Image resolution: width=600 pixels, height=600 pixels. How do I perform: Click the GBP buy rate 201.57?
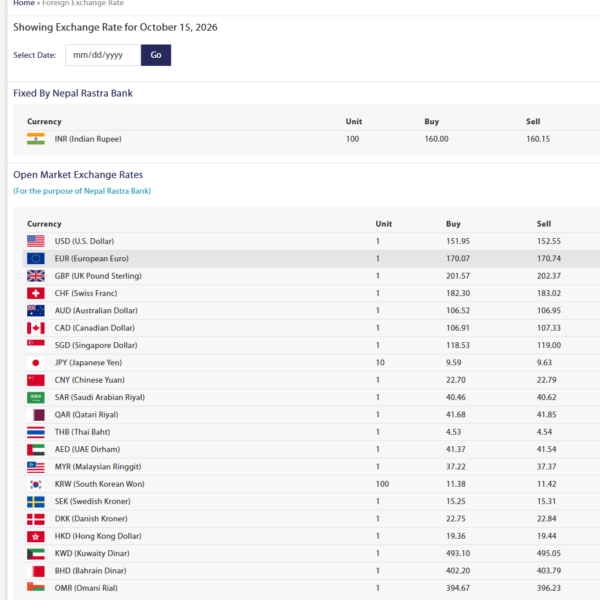(x=458, y=276)
